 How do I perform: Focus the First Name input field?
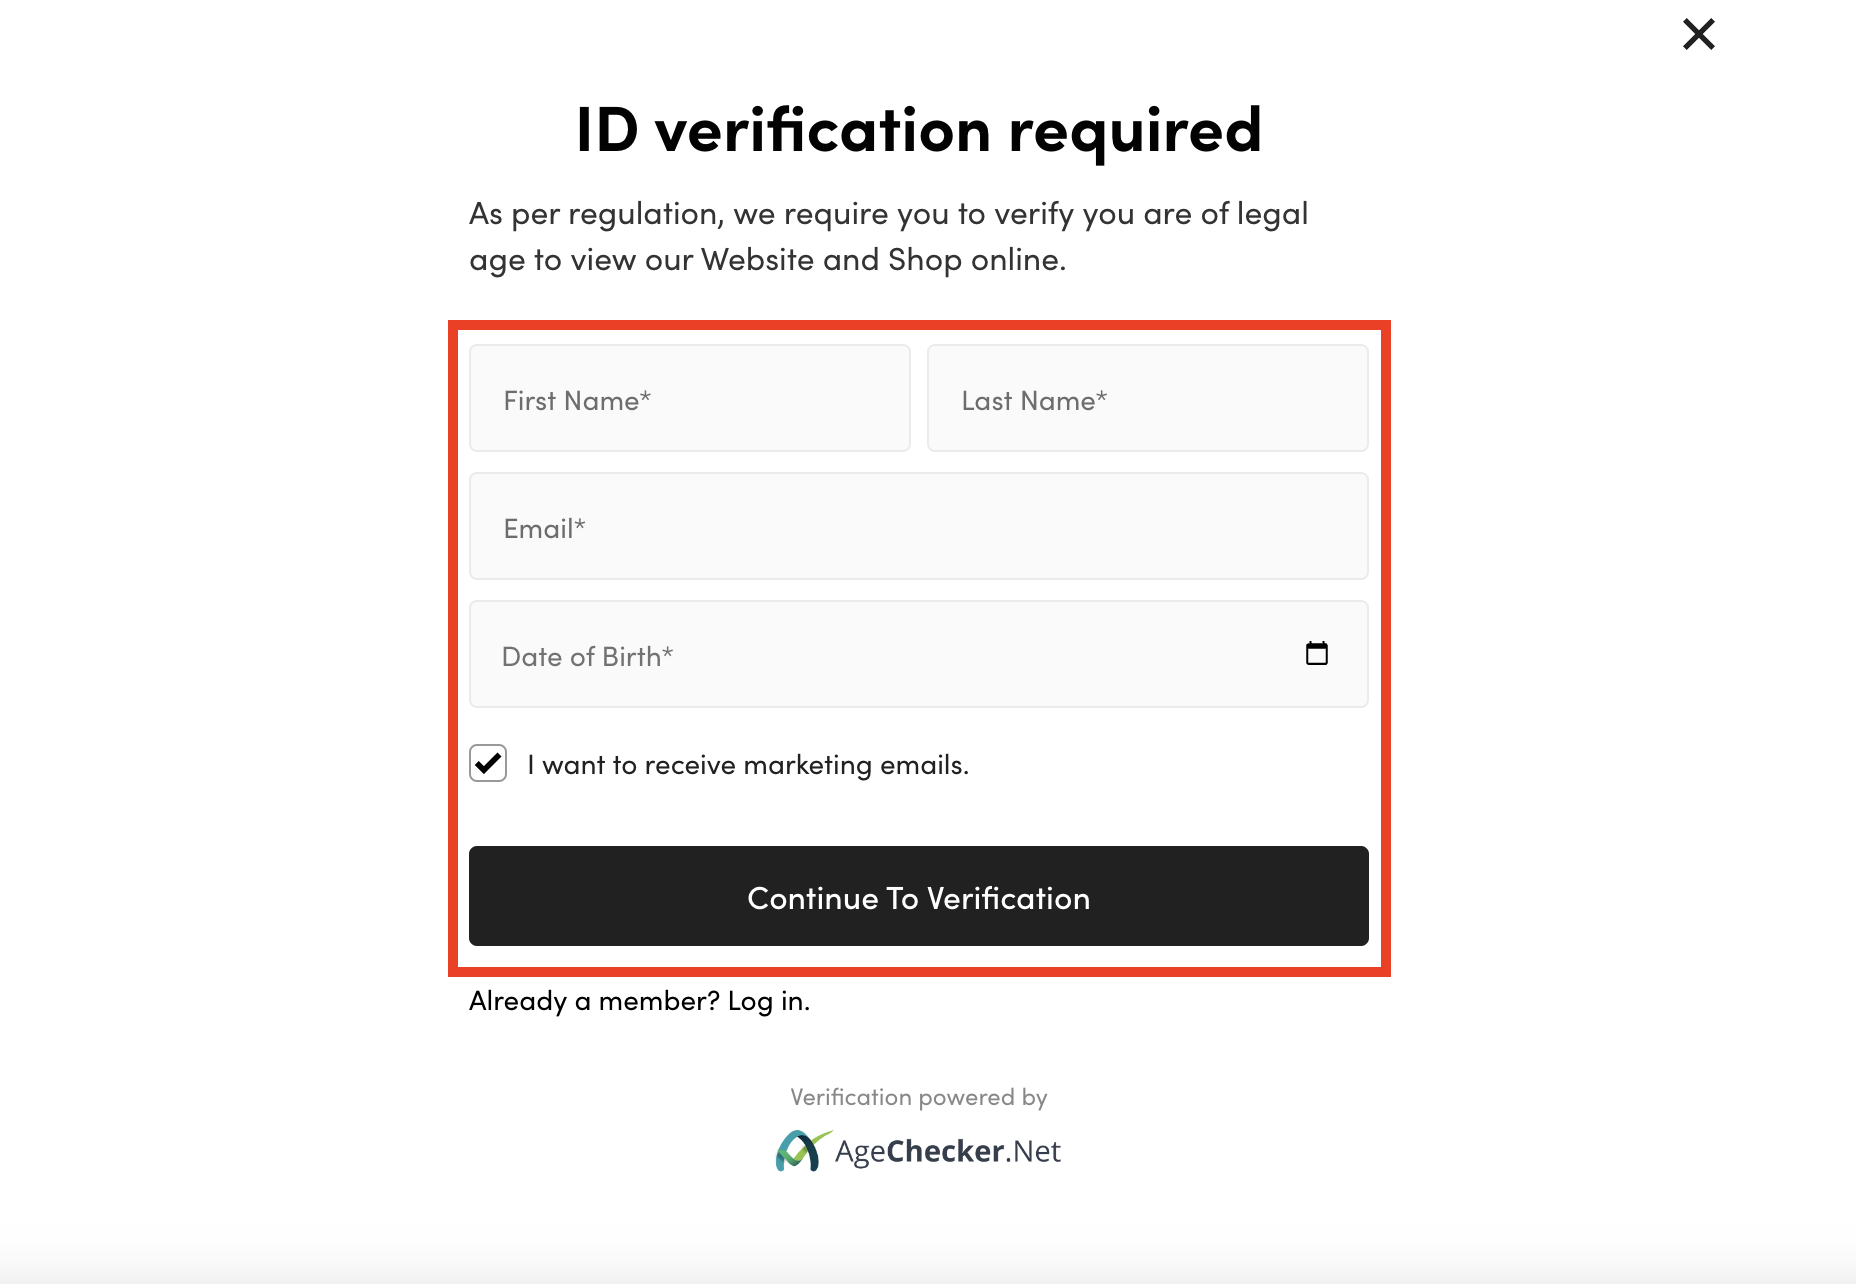pos(690,398)
